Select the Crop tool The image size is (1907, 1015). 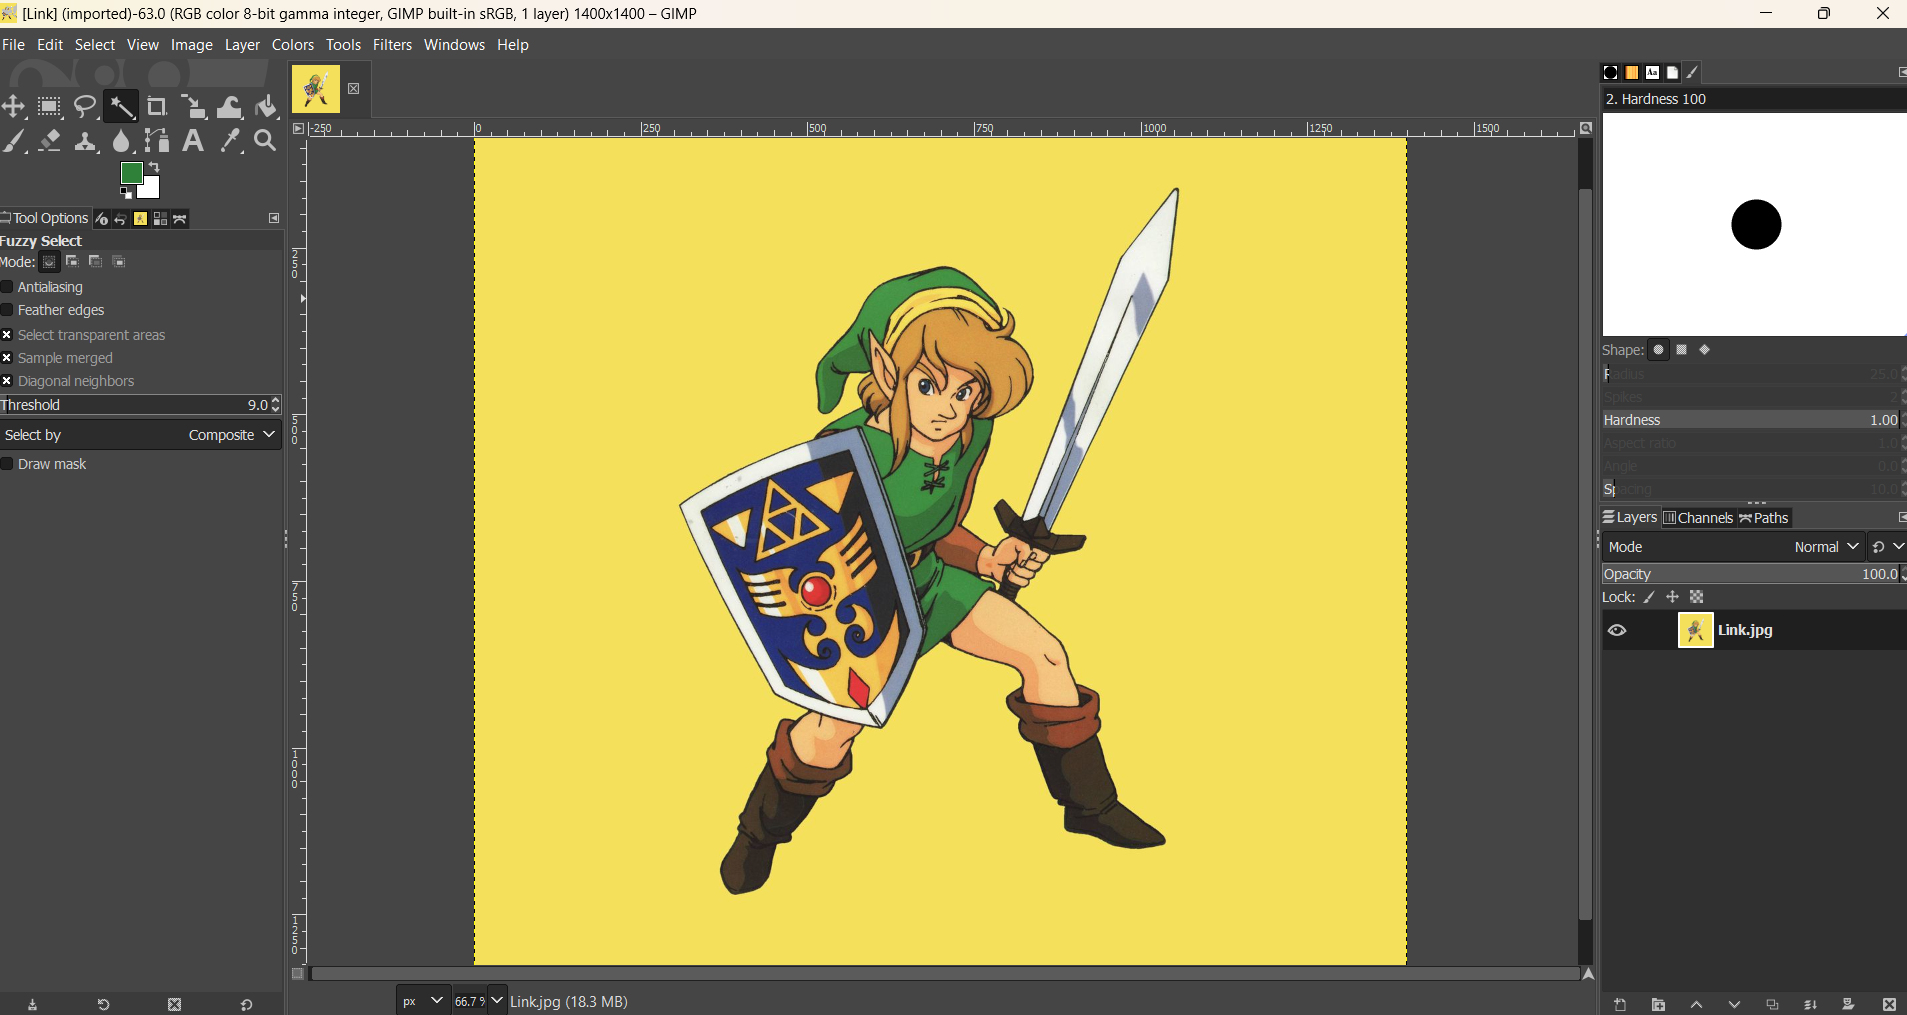pyautogui.click(x=157, y=107)
